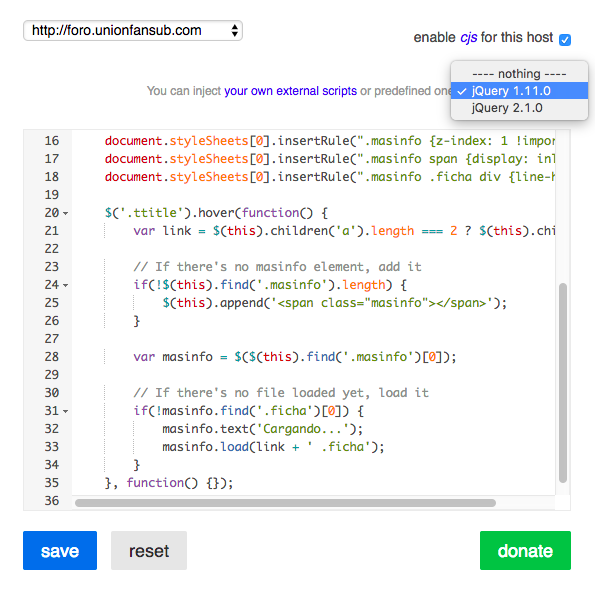Choose jQuery 2.1.0 from the dropdown list

519,108
